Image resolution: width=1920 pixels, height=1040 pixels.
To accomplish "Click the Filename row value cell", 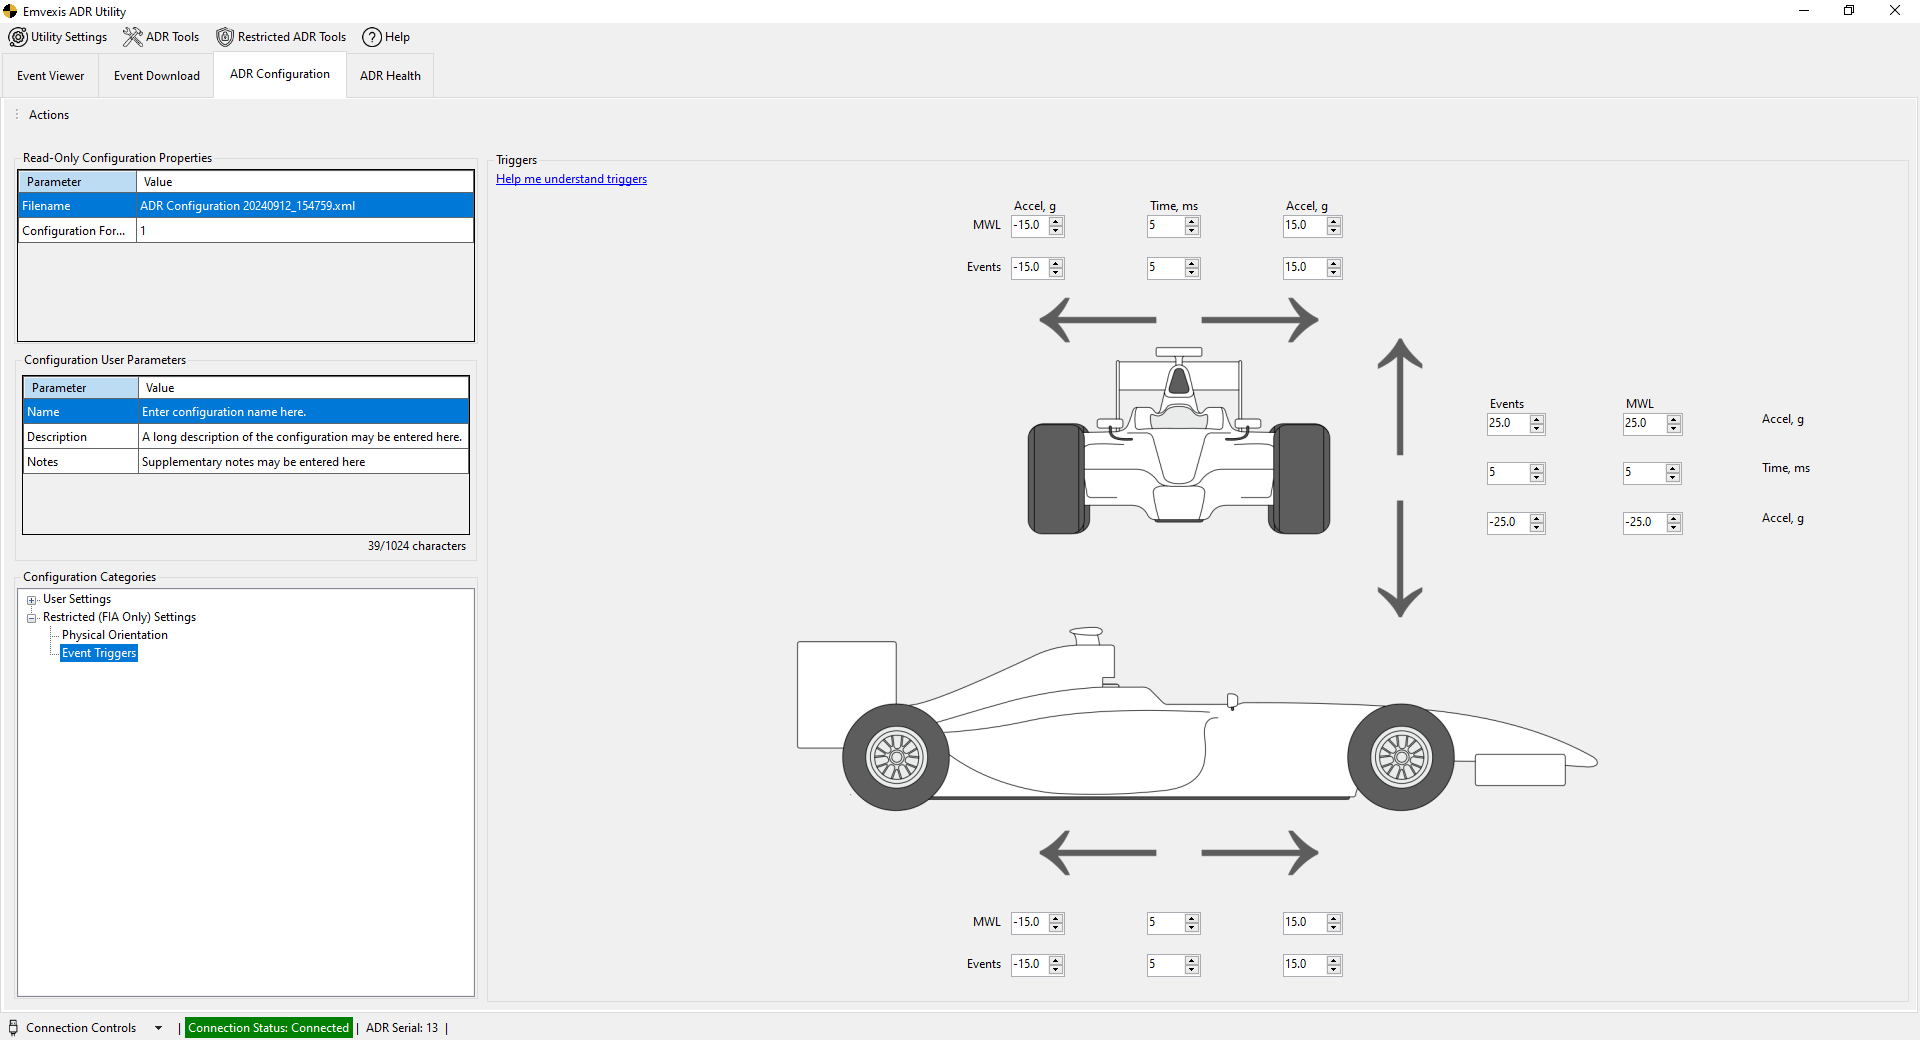I will tap(305, 206).
